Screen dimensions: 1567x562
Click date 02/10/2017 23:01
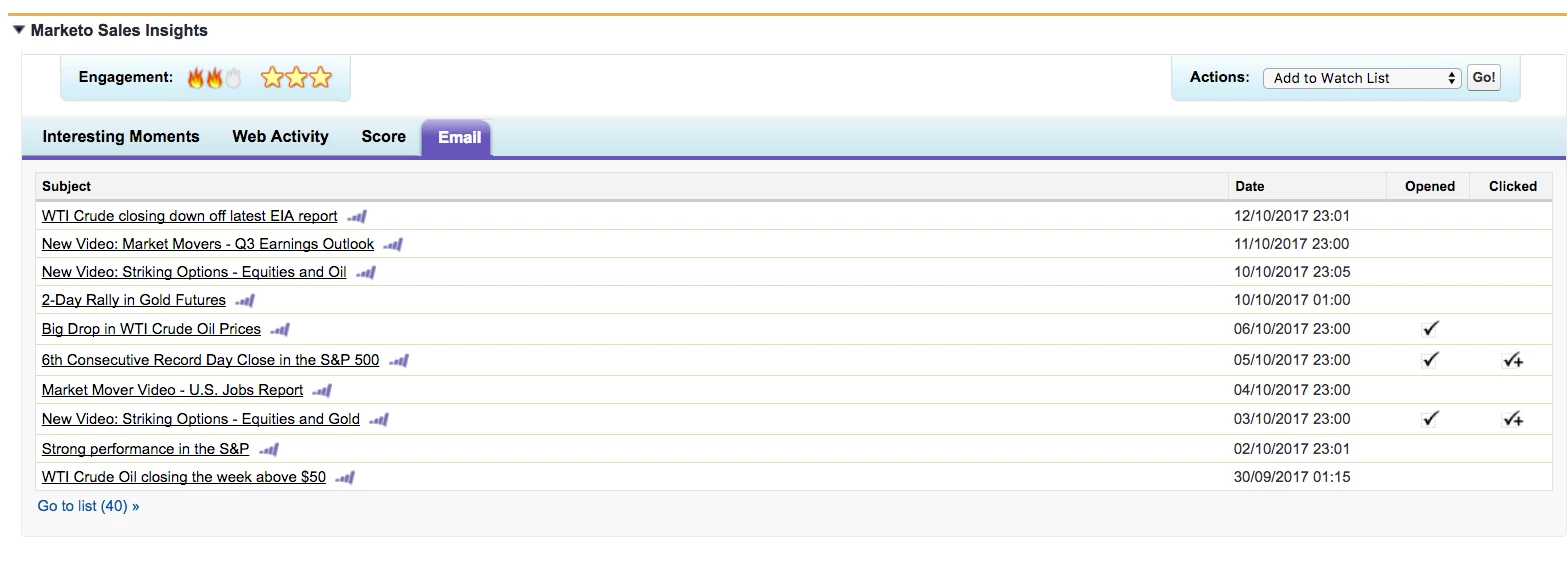pyautogui.click(x=1292, y=449)
